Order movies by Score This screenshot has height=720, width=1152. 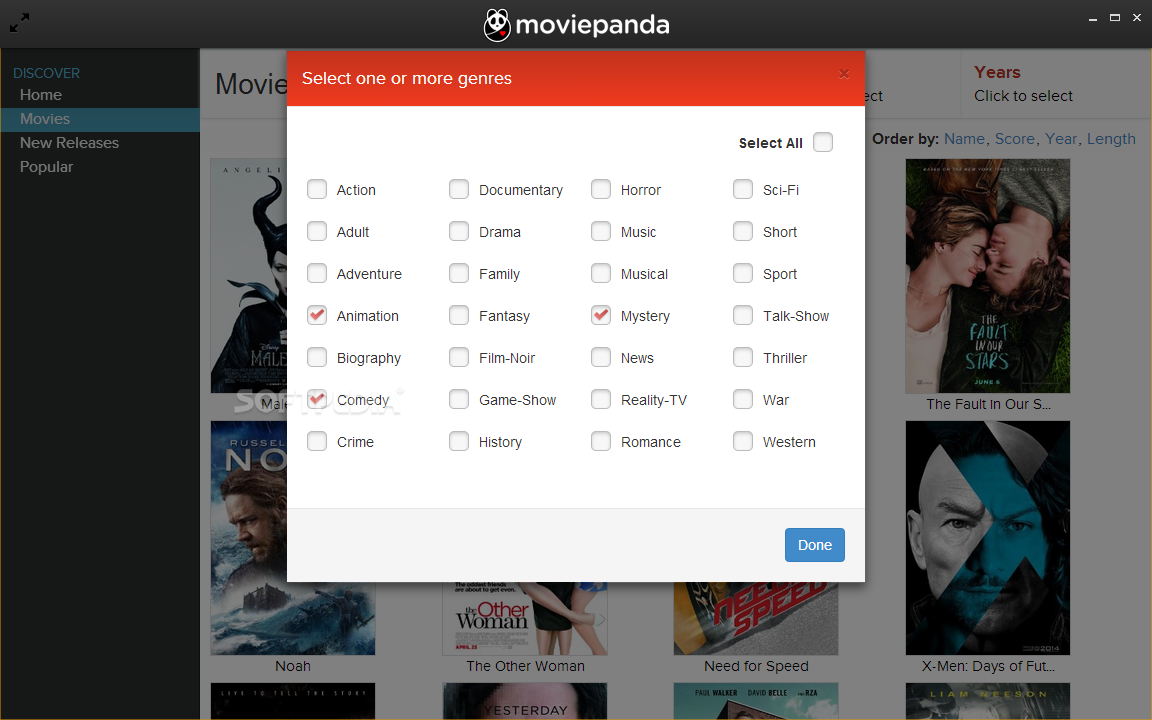(x=1015, y=139)
